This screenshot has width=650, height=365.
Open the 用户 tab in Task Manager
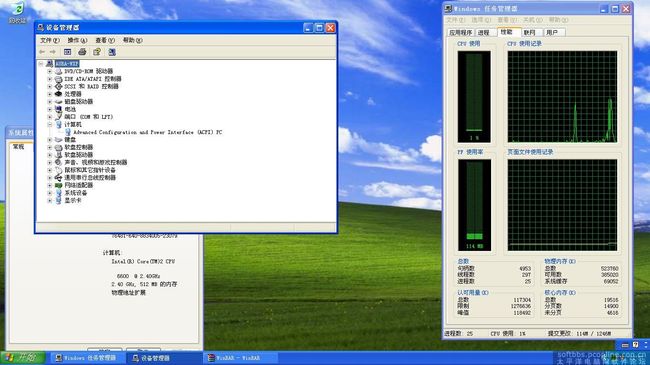pos(552,32)
